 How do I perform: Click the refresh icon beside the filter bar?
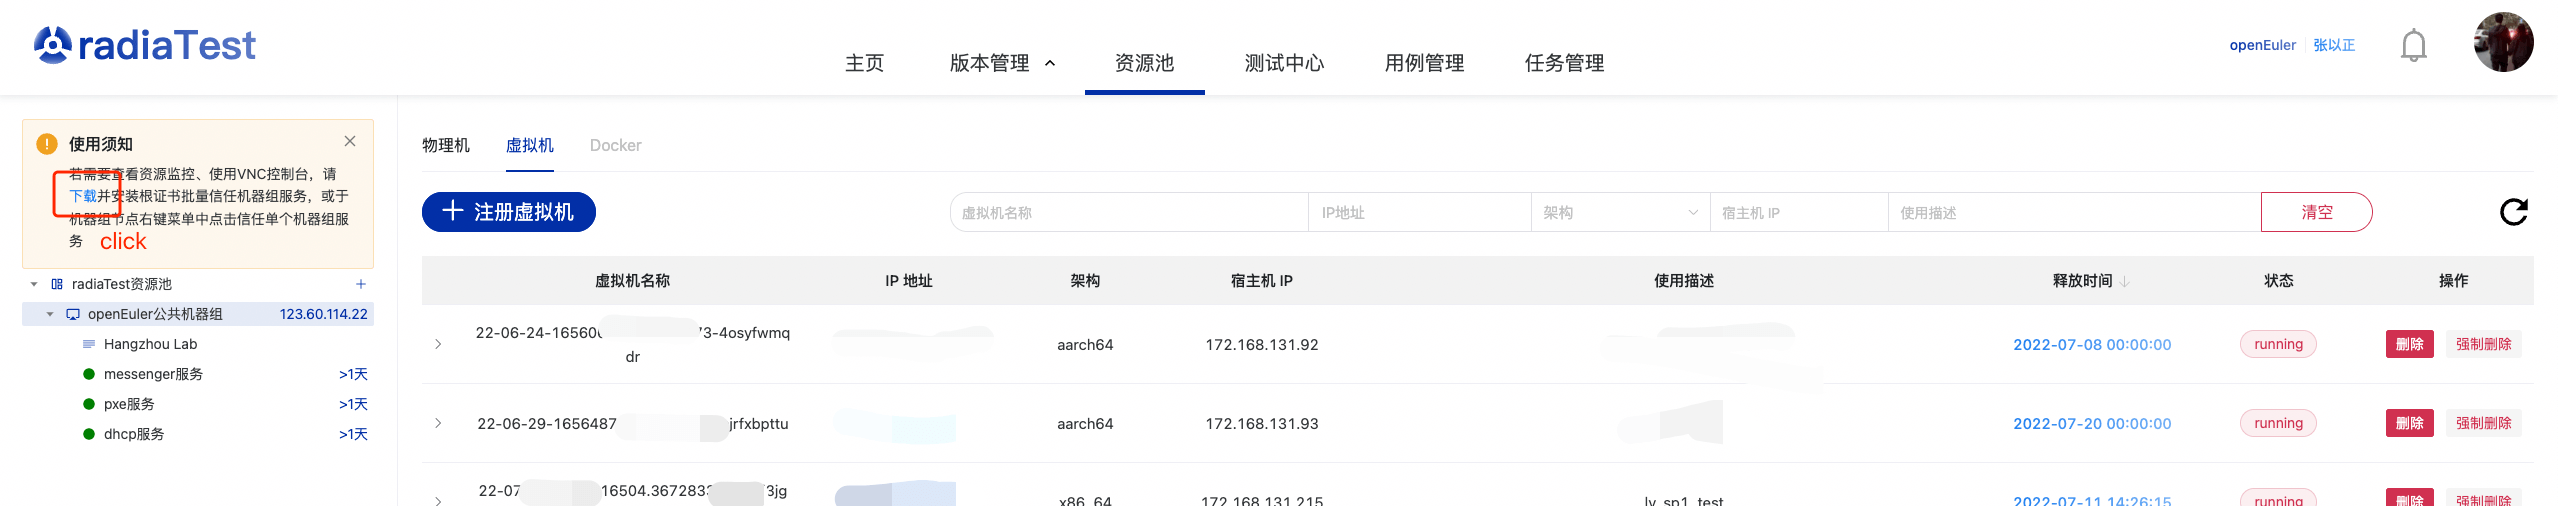click(x=2513, y=212)
